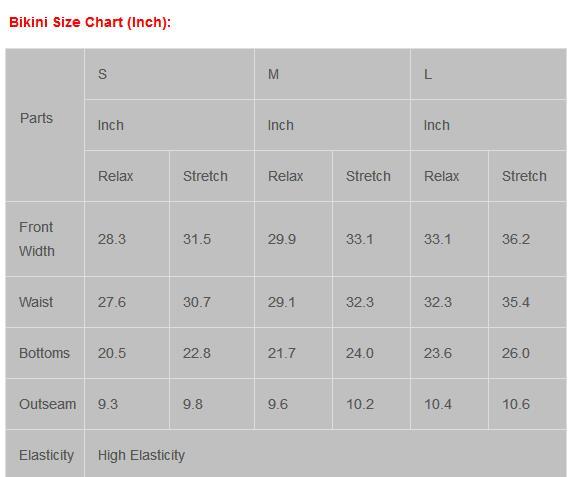Select the Bottoms row label
The height and width of the screenshot is (477, 571).
coord(44,353)
